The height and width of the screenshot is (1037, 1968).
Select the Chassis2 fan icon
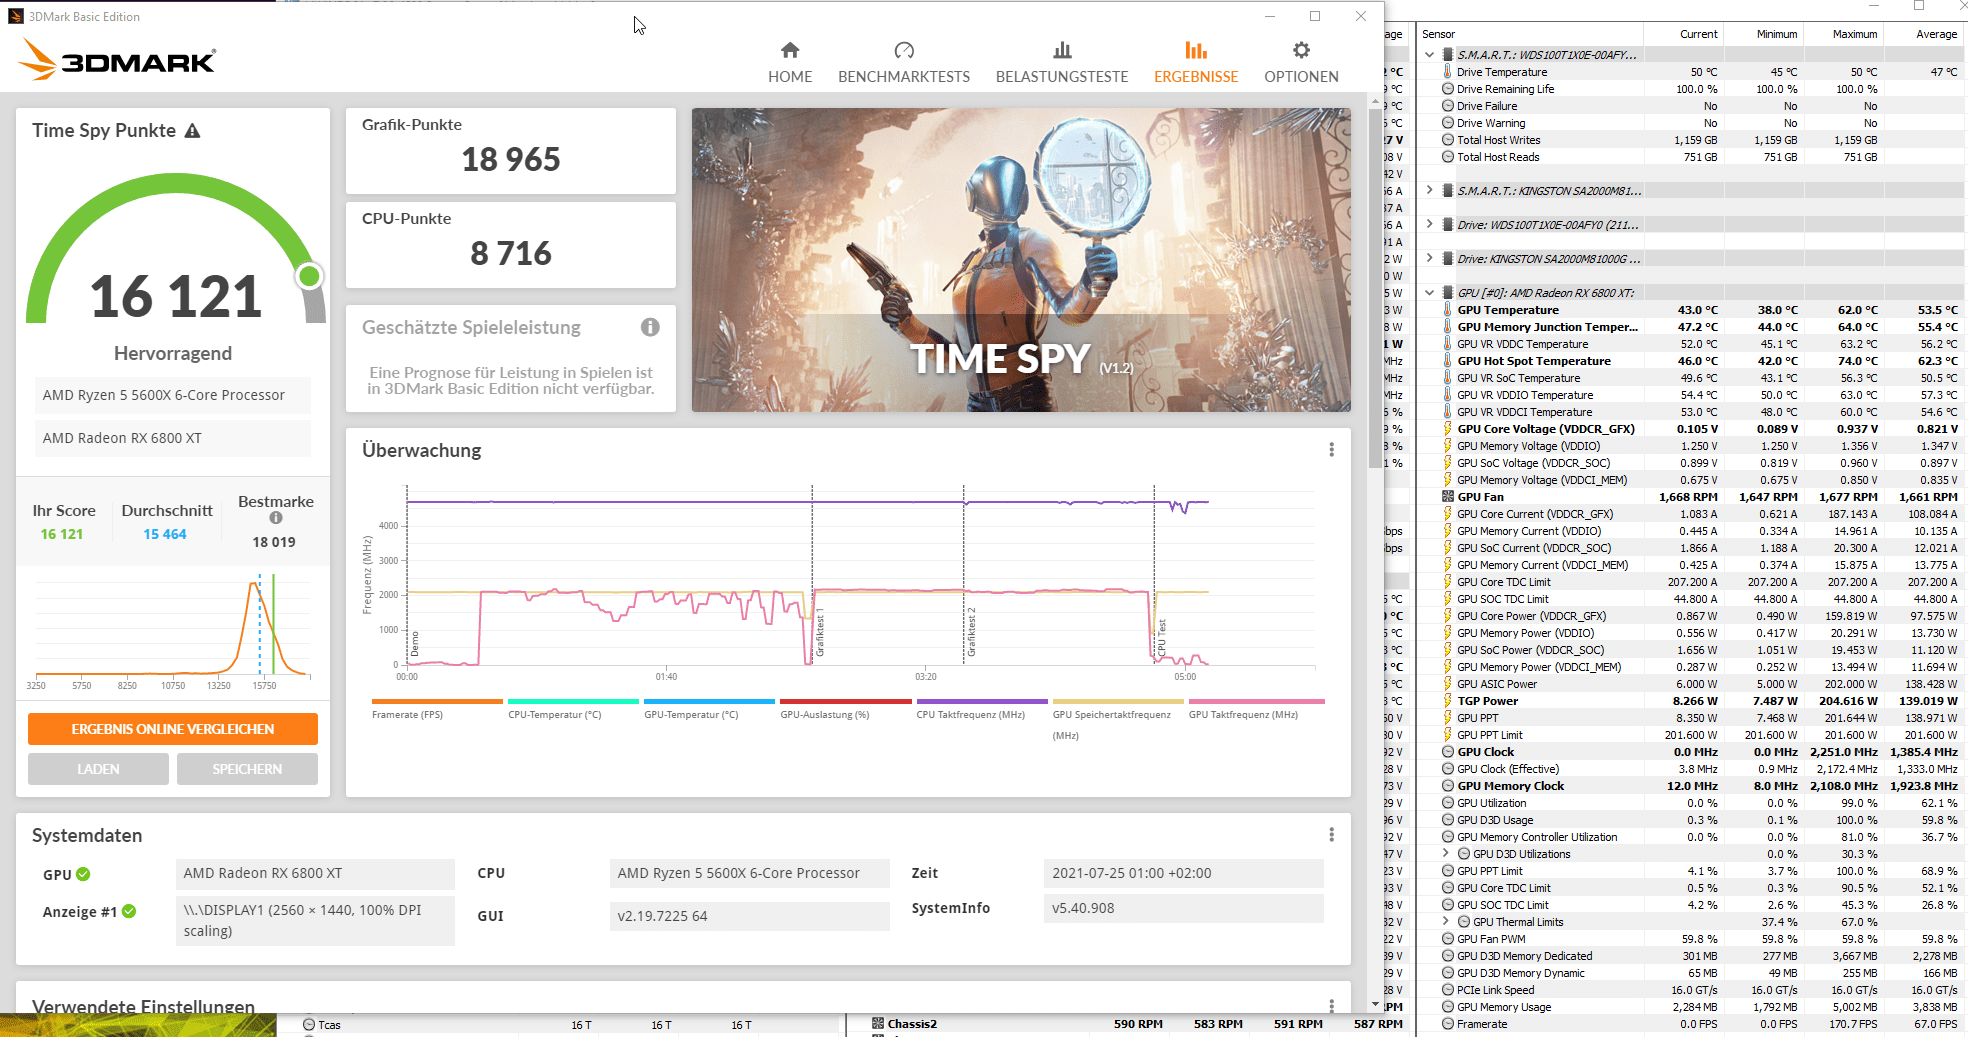click(x=878, y=1024)
